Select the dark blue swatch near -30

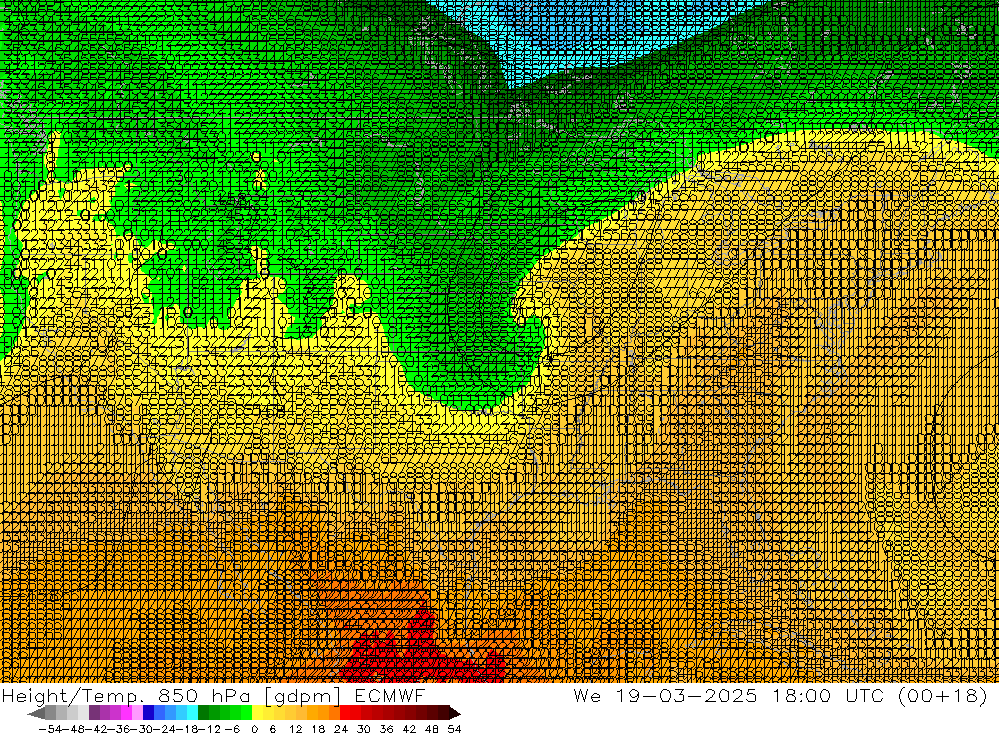149,713
